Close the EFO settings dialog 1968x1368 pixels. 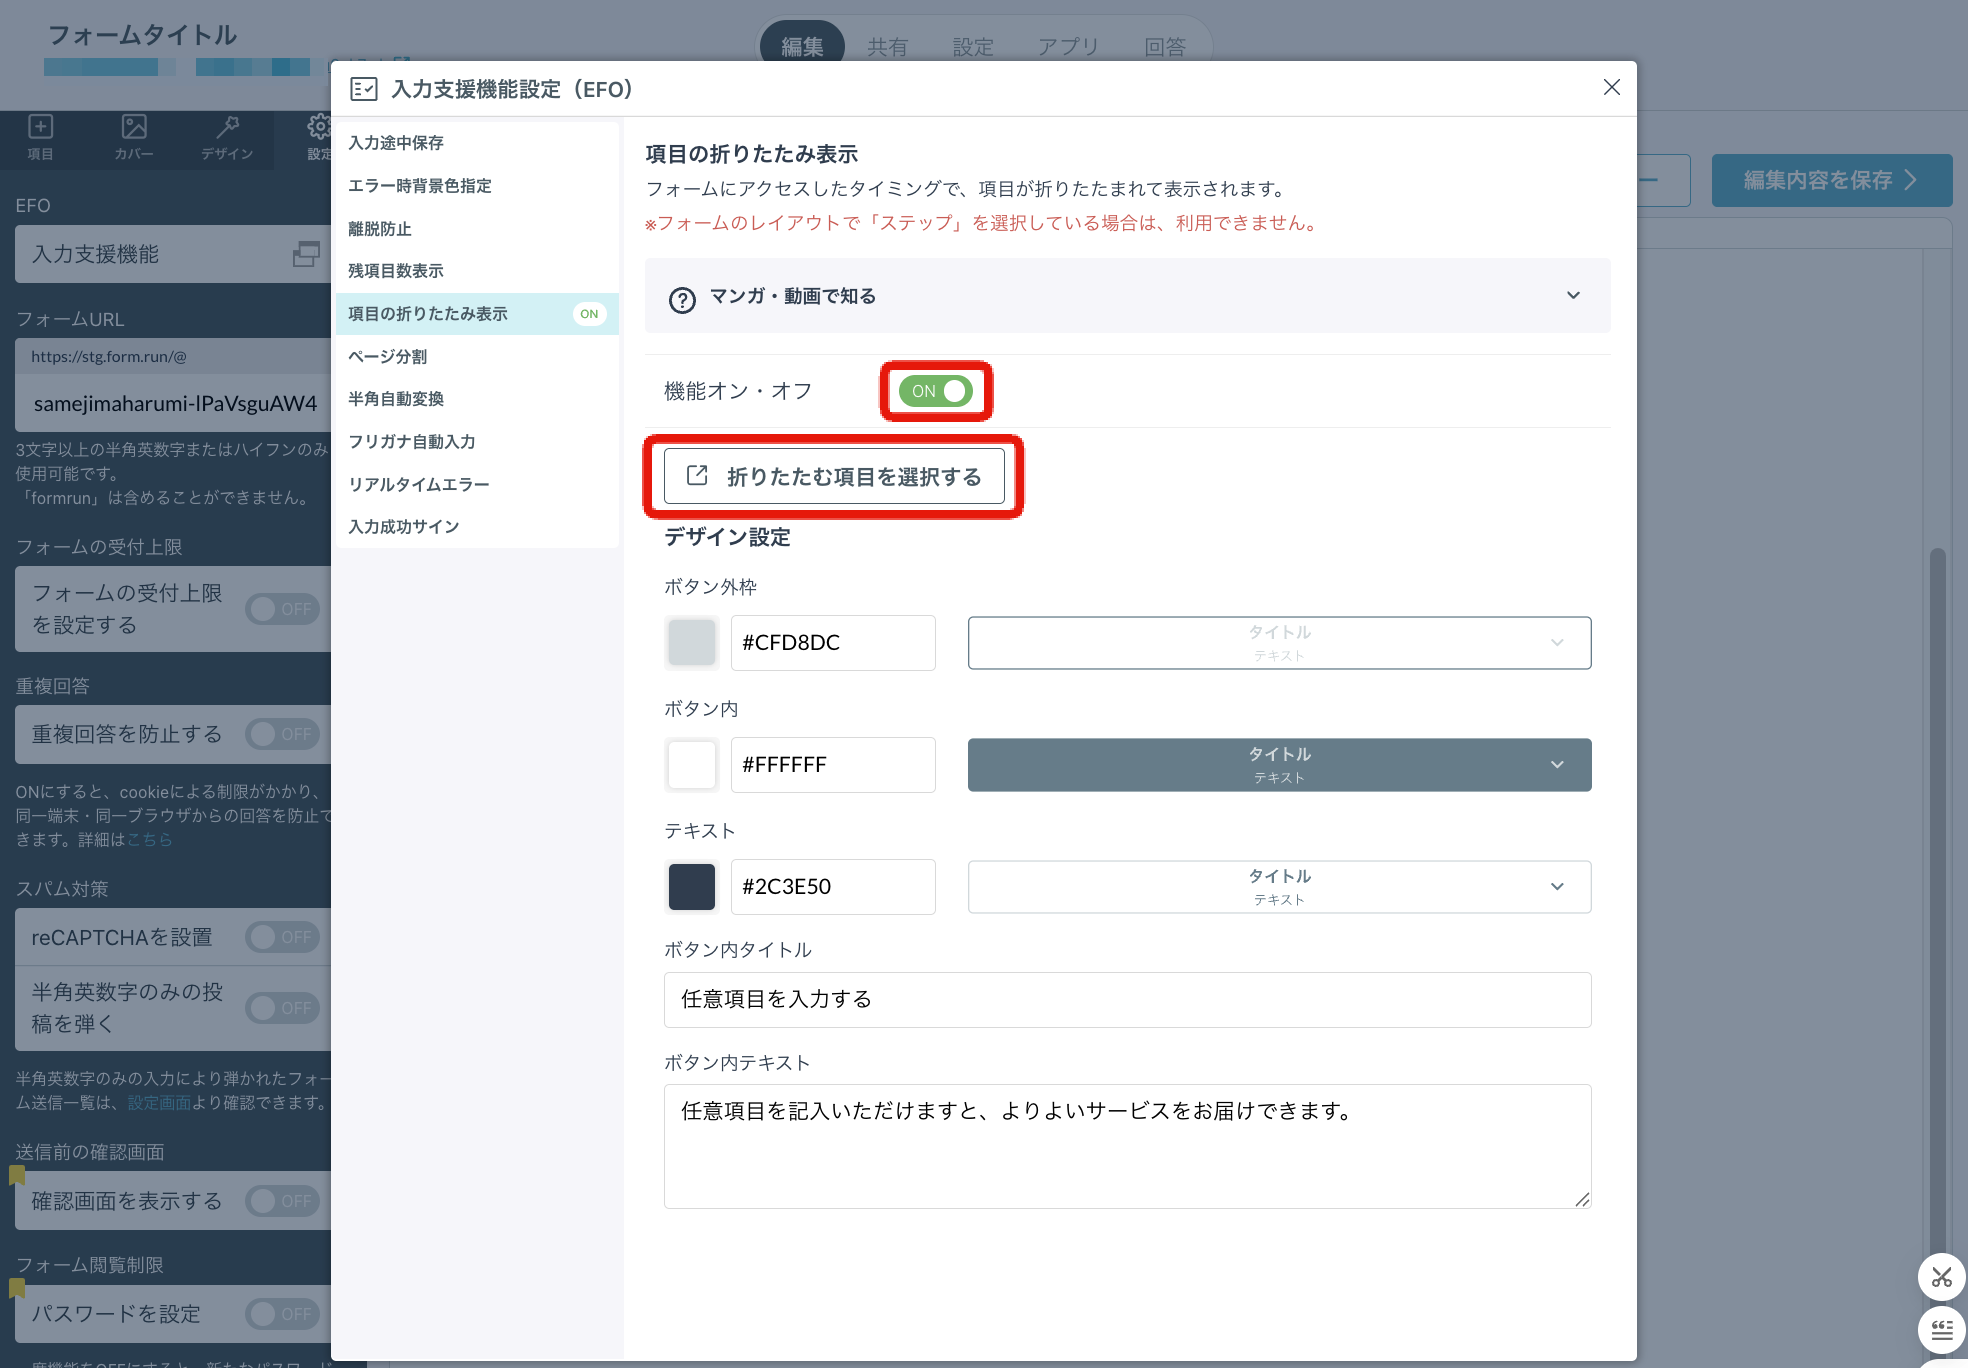tap(1611, 88)
